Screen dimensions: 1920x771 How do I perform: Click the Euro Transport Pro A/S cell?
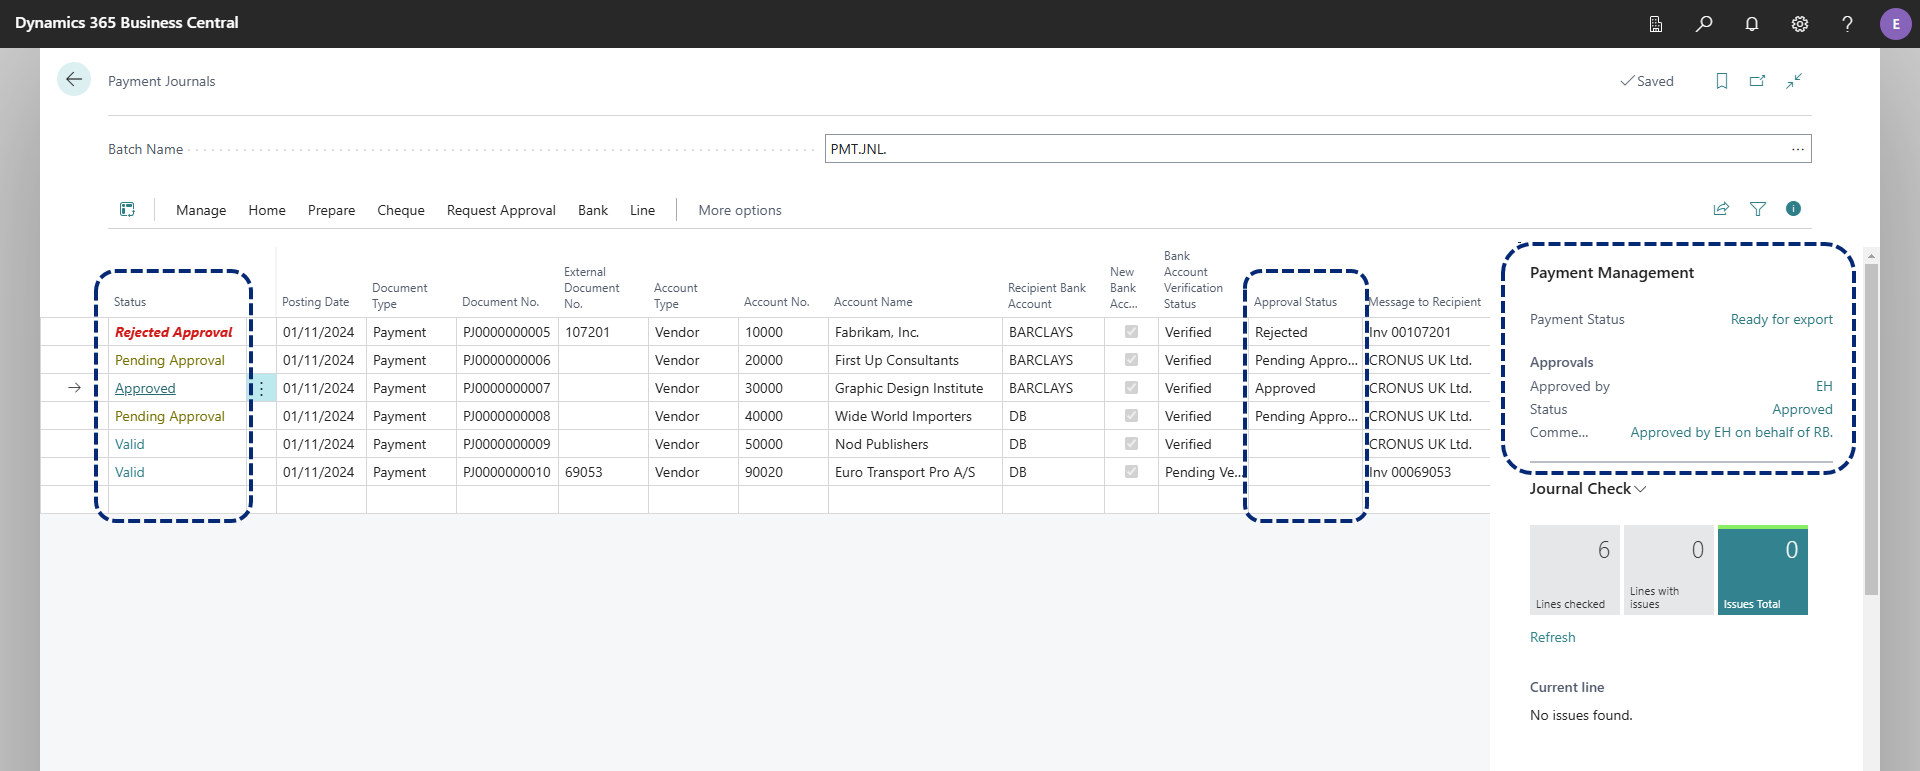pyautogui.click(x=915, y=472)
